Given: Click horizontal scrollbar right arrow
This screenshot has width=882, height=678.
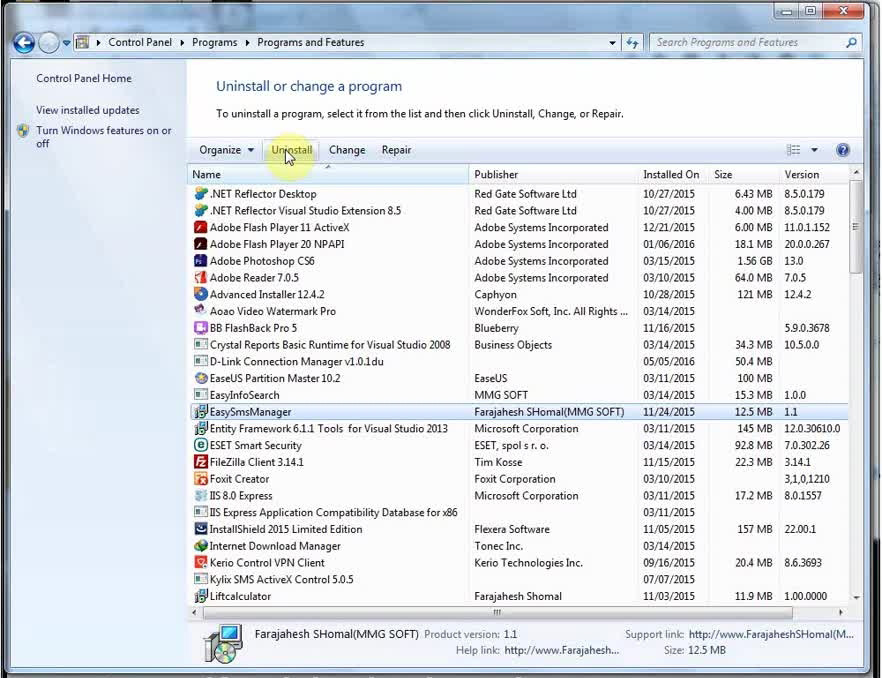Looking at the screenshot, I should [x=841, y=612].
